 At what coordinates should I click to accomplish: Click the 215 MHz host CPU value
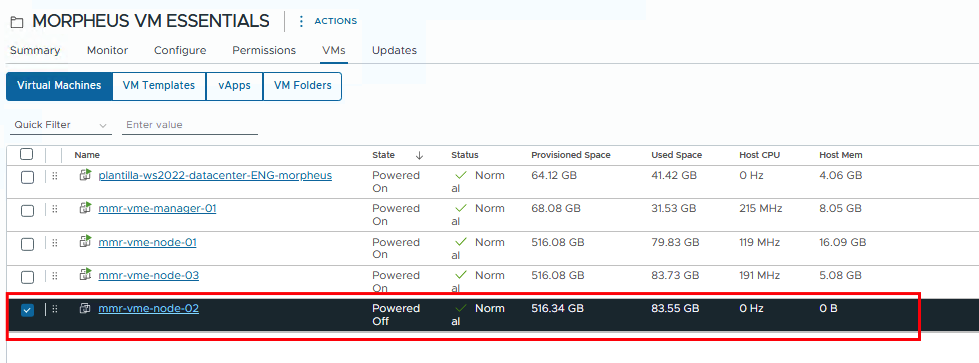[760, 208]
